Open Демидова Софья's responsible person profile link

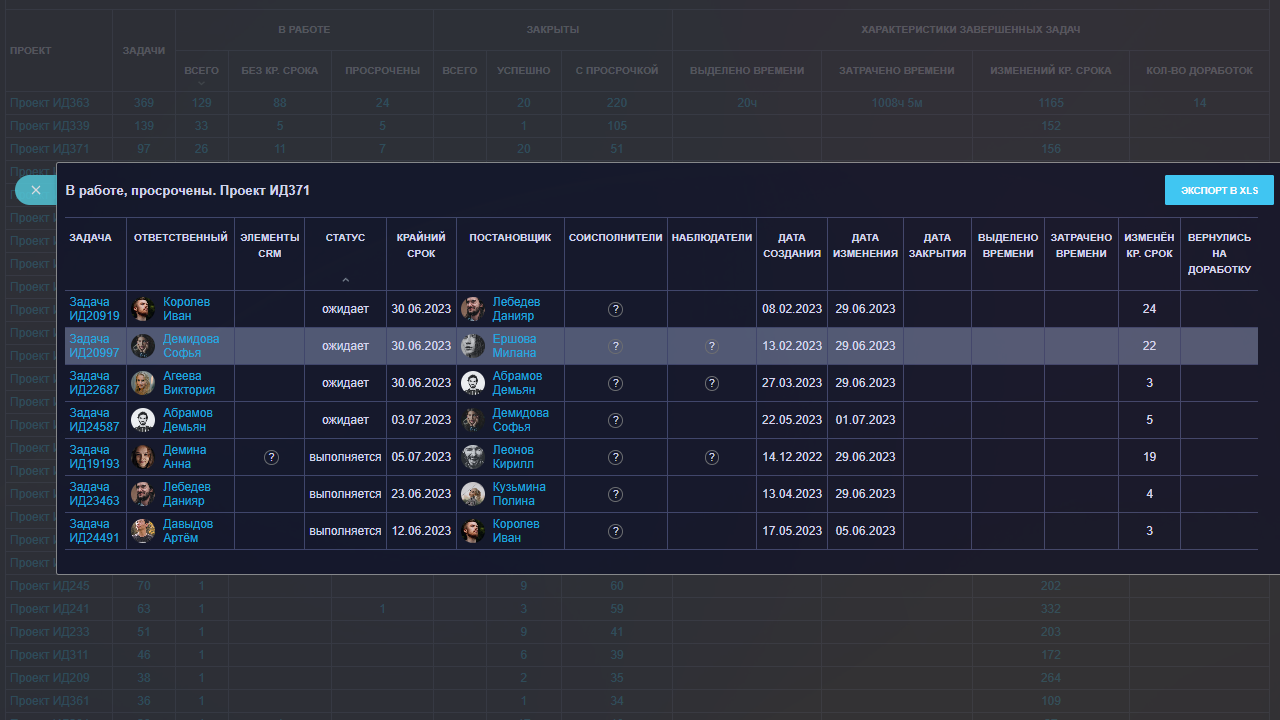coord(190,346)
